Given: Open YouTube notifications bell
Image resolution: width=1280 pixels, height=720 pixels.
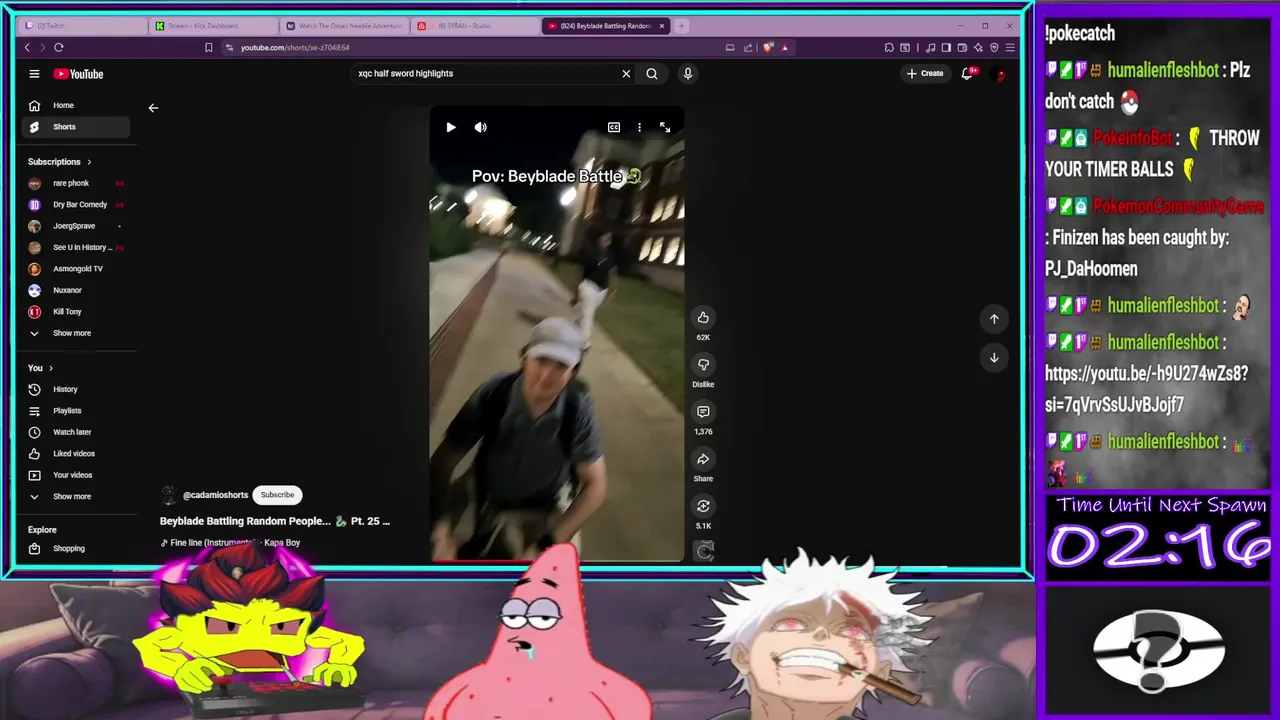Looking at the screenshot, I should 968,73.
